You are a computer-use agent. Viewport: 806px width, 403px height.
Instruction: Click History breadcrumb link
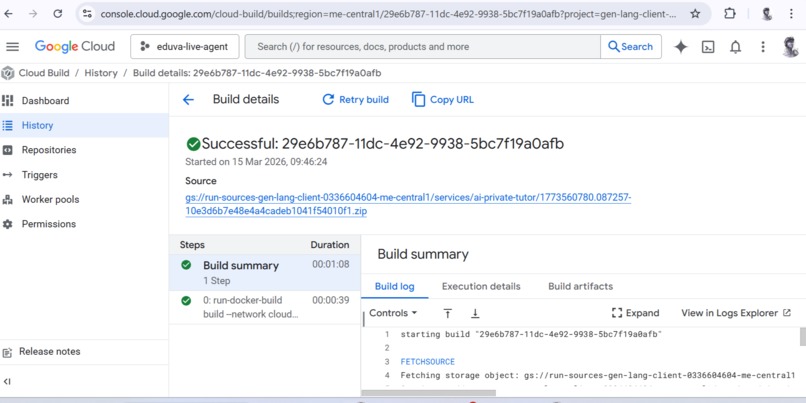[101, 73]
